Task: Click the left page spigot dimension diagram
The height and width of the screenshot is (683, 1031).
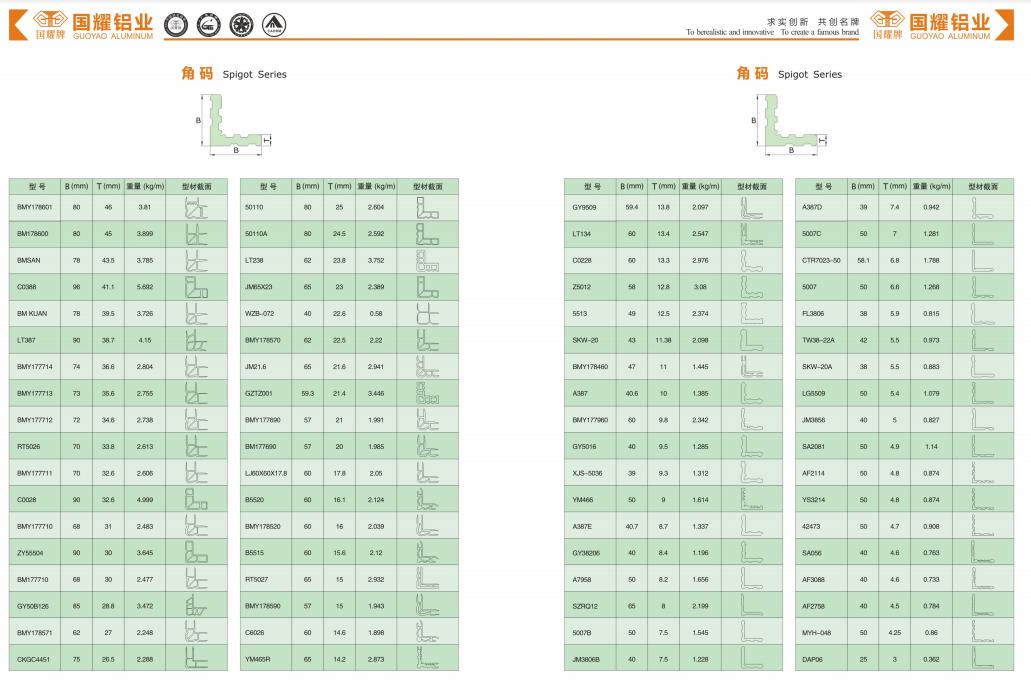Action: tap(233, 124)
